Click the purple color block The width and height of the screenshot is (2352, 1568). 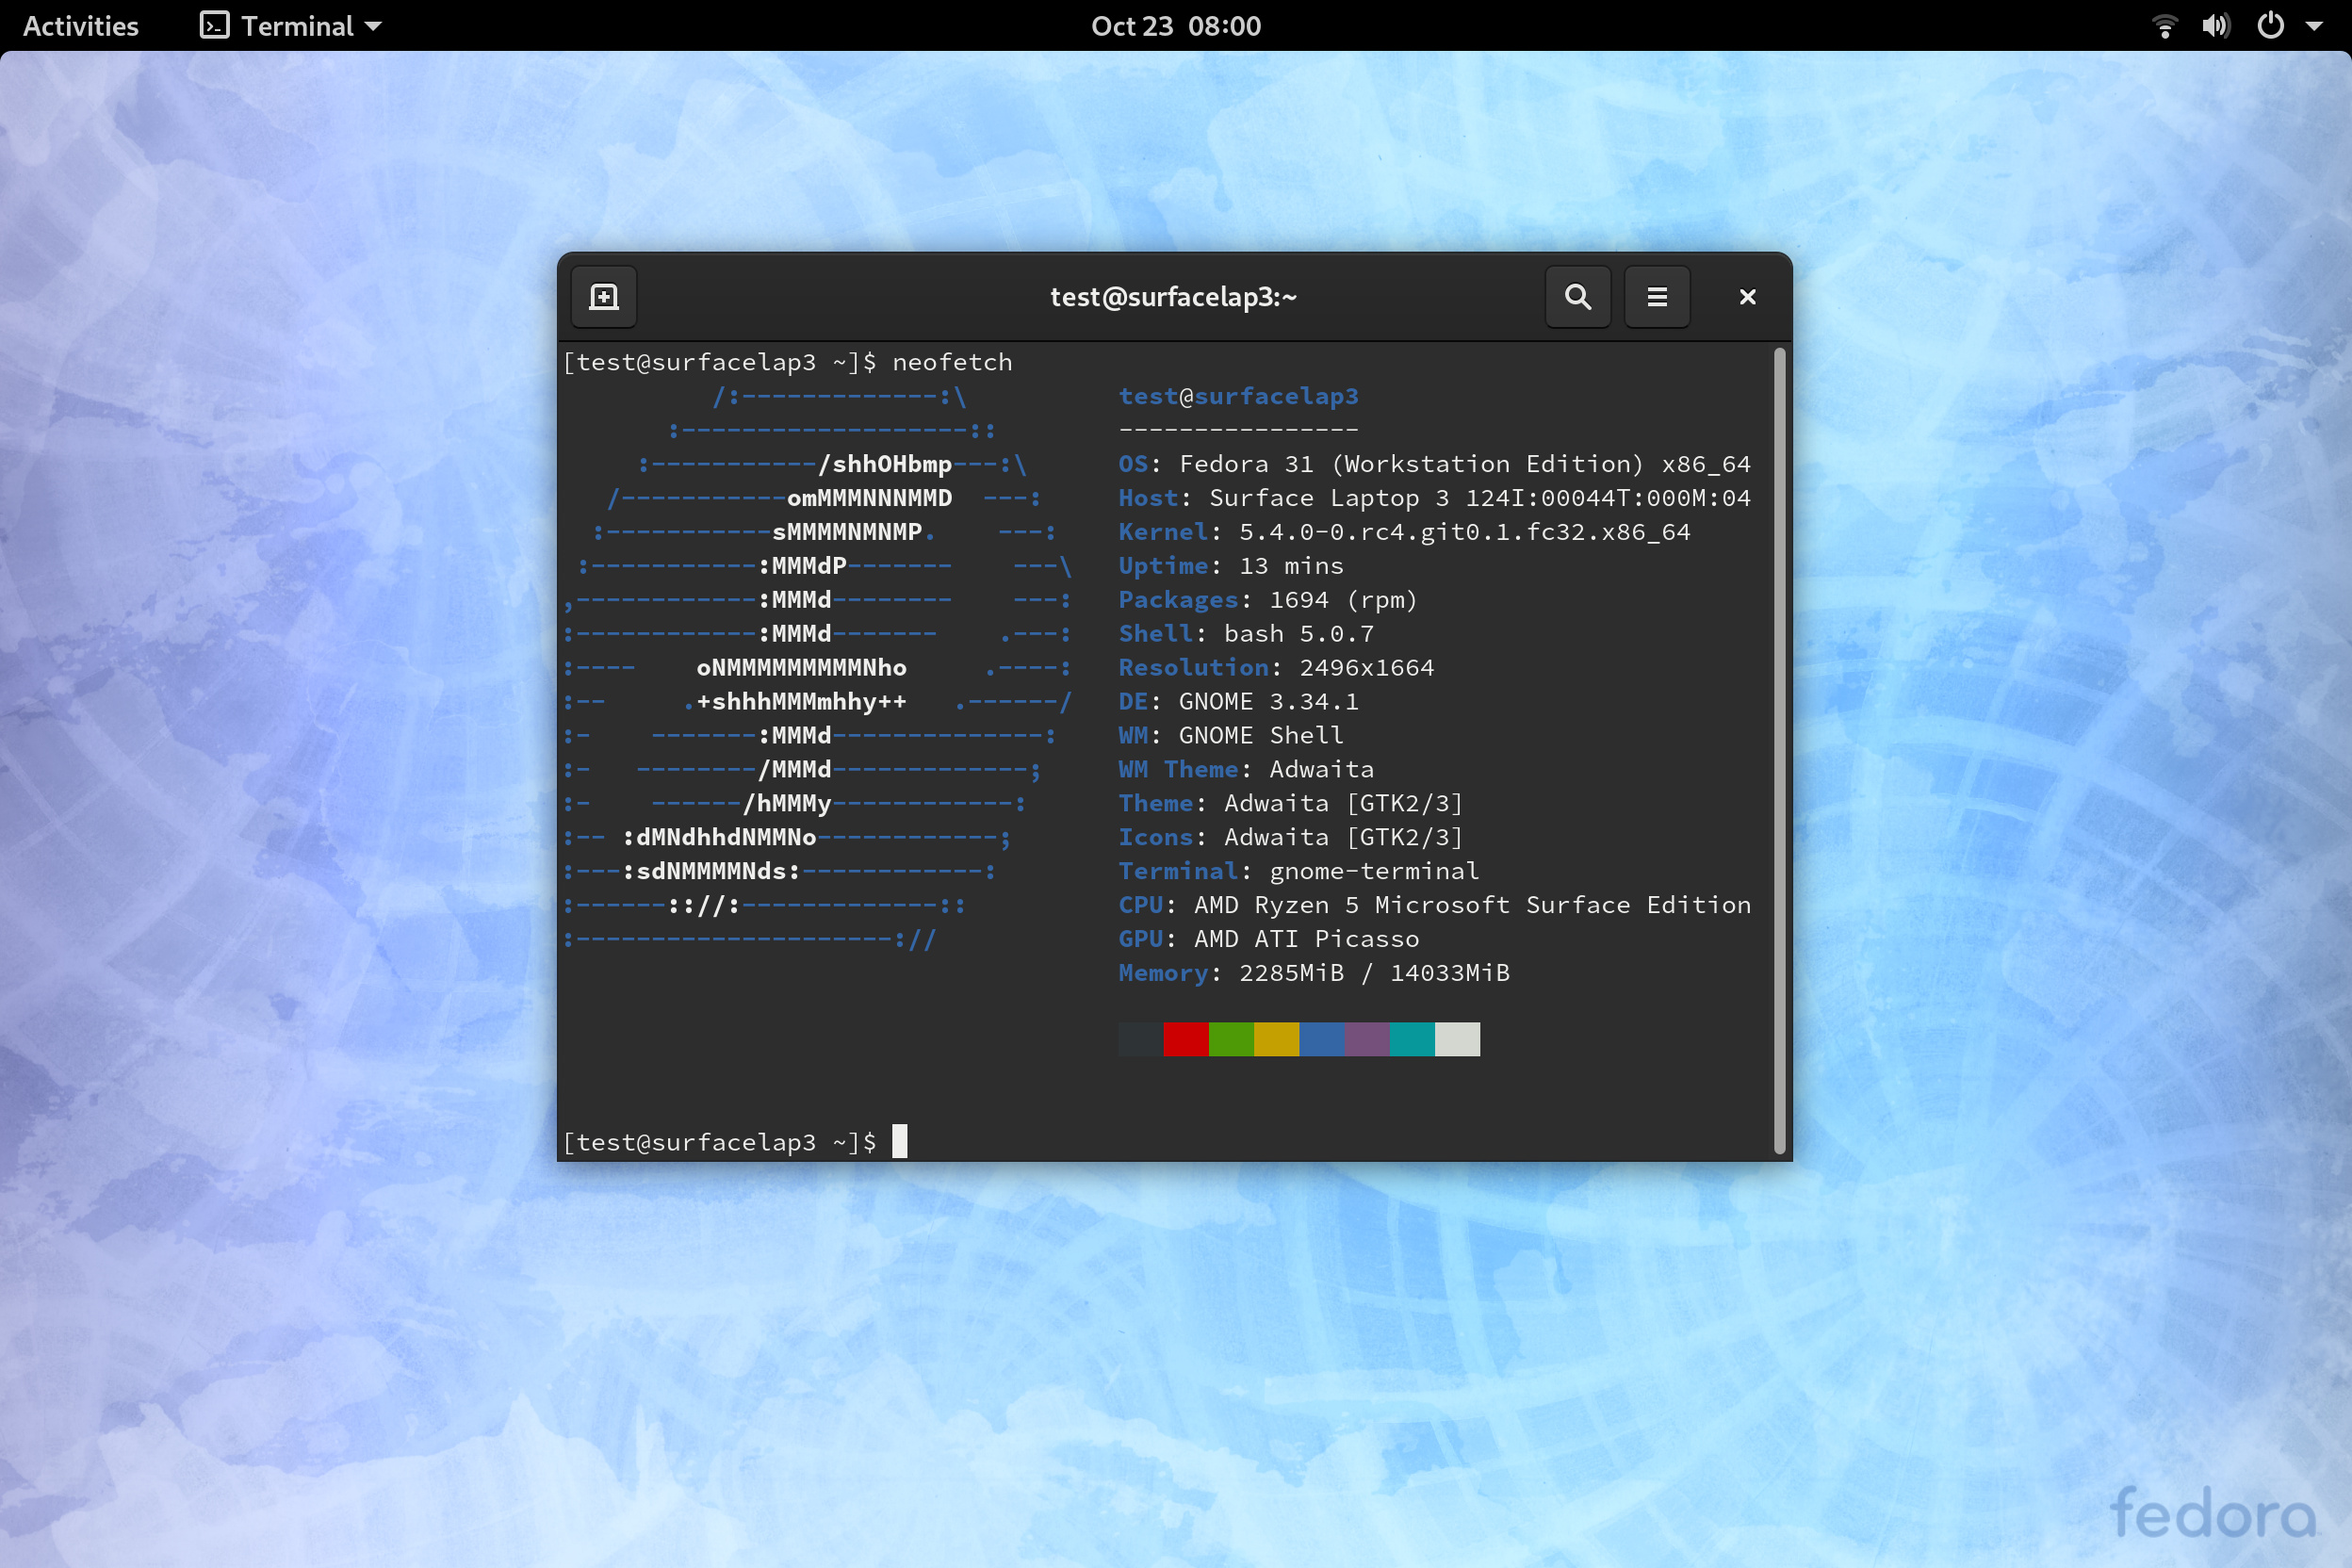(x=1367, y=1039)
